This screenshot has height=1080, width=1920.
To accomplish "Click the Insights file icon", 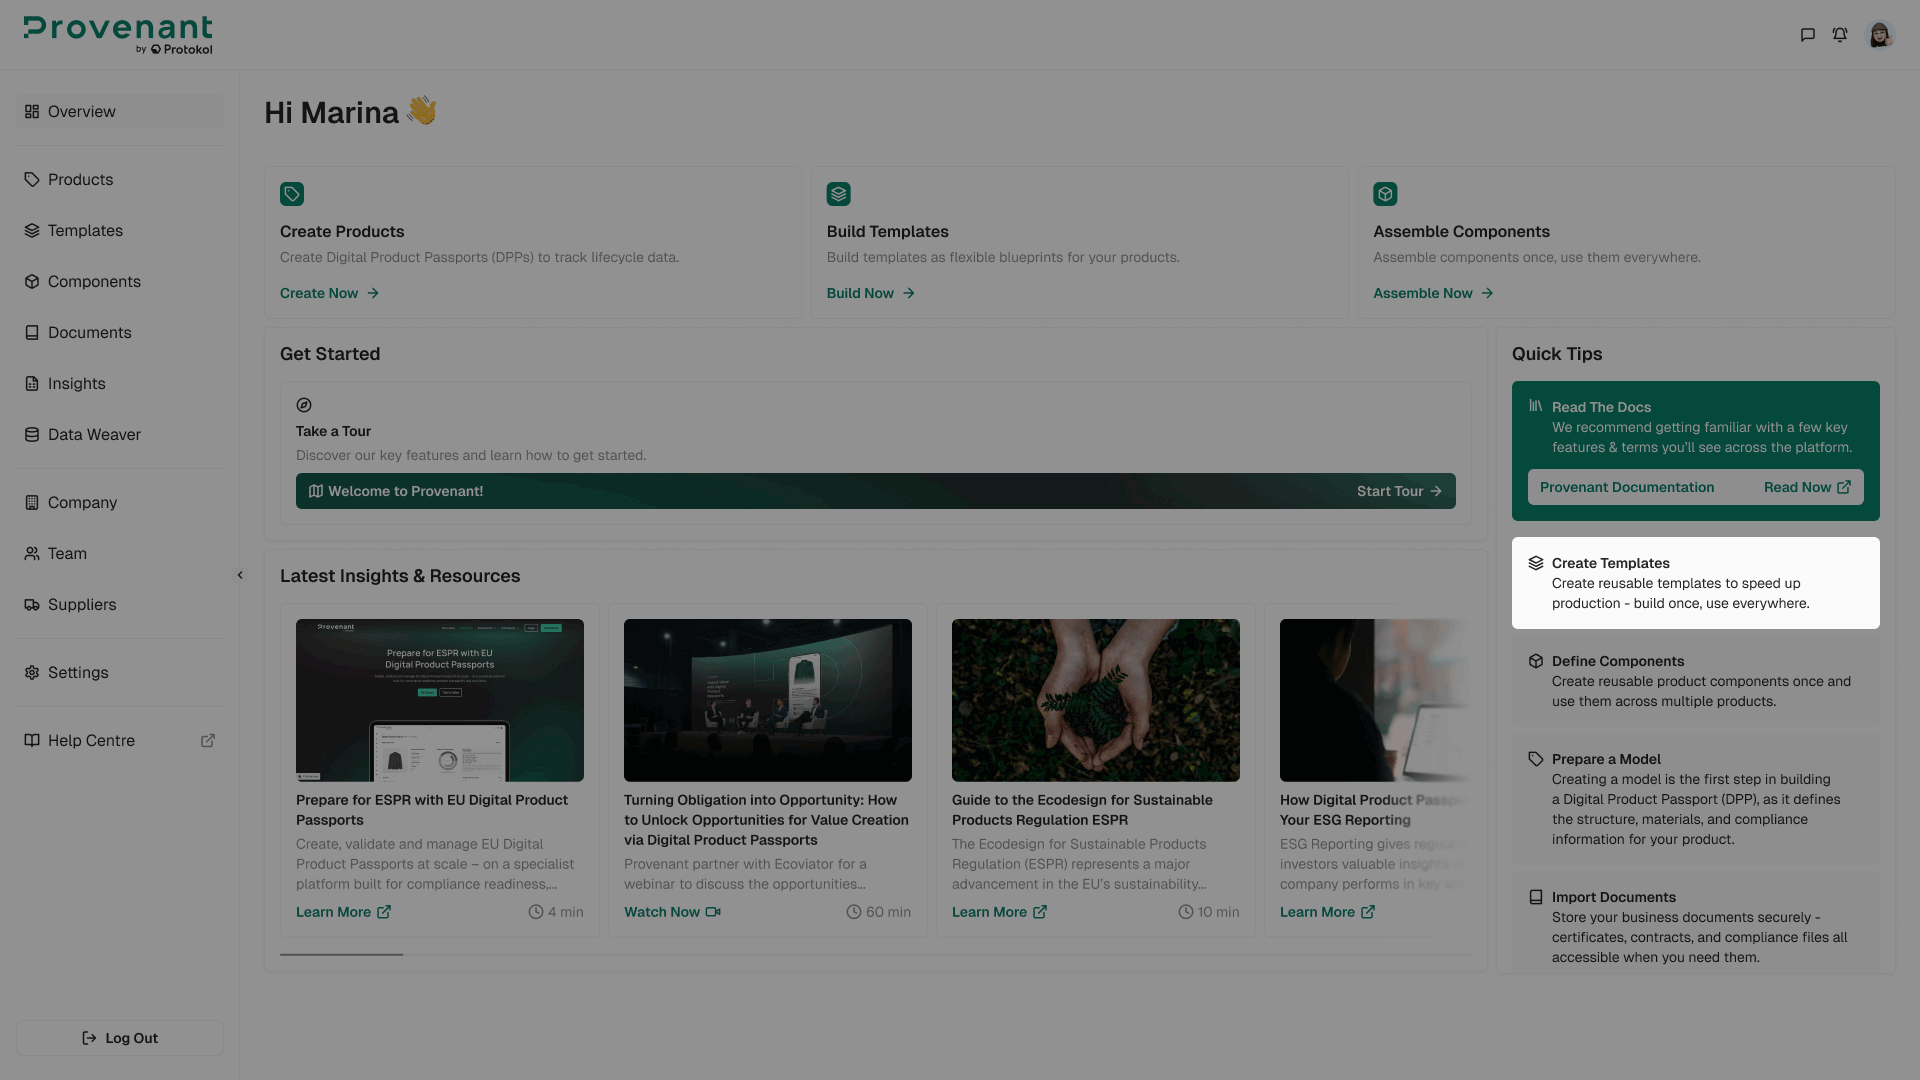I will (32, 384).
